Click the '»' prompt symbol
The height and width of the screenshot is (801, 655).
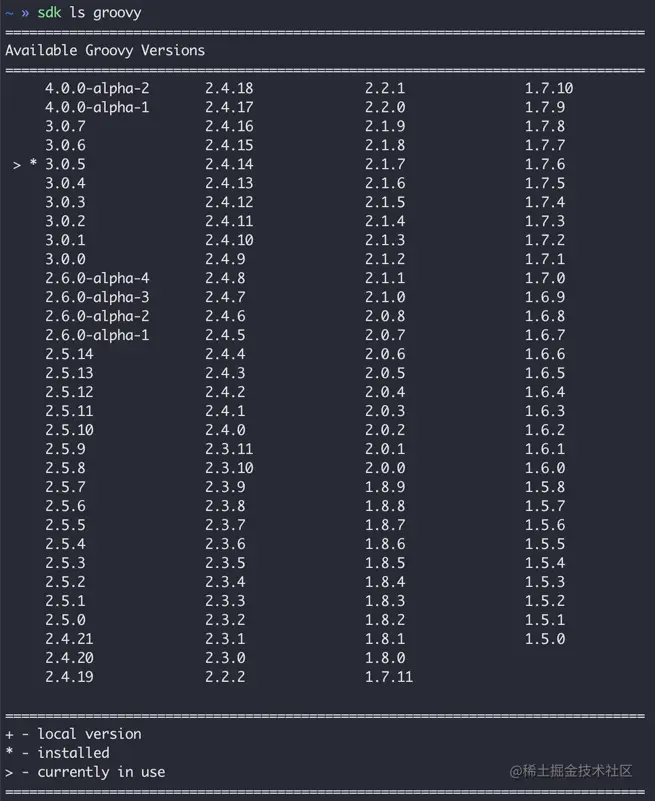(x=25, y=13)
